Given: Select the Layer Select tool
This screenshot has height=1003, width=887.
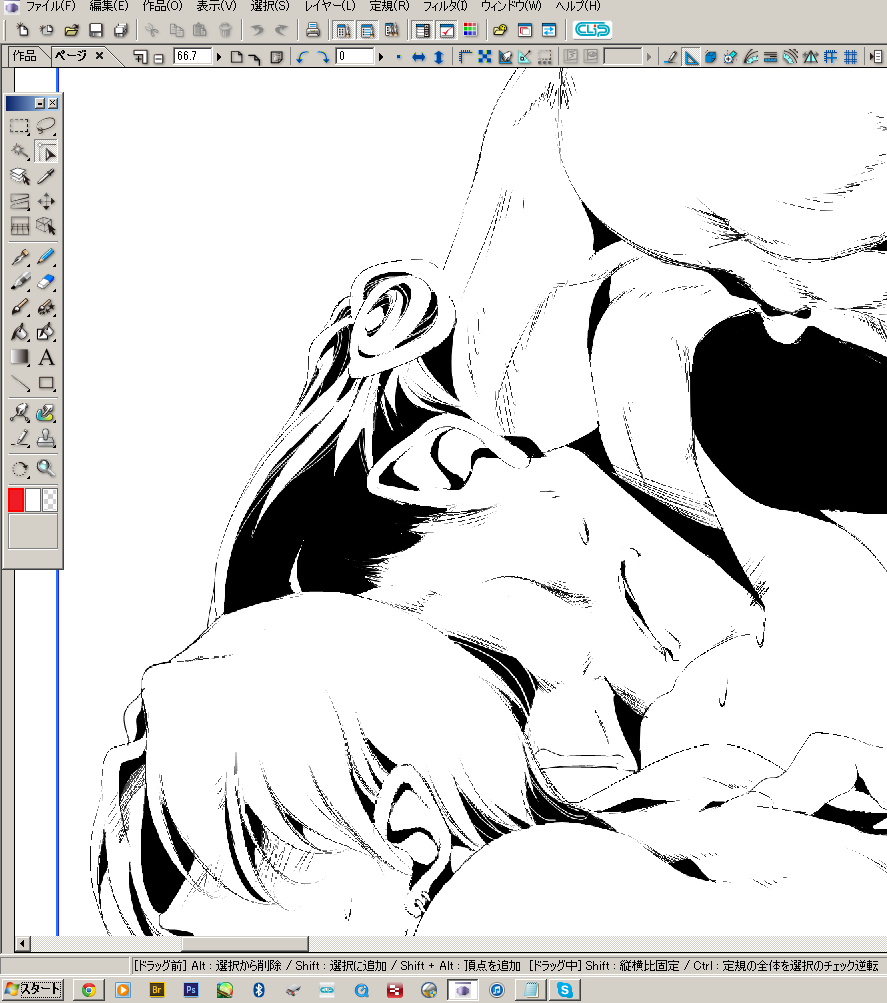Looking at the screenshot, I should pyautogui.click(x=20, y=177).
